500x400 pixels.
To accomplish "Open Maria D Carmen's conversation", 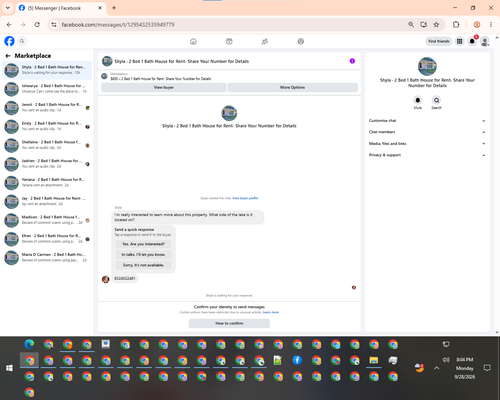I will point(47,257).
